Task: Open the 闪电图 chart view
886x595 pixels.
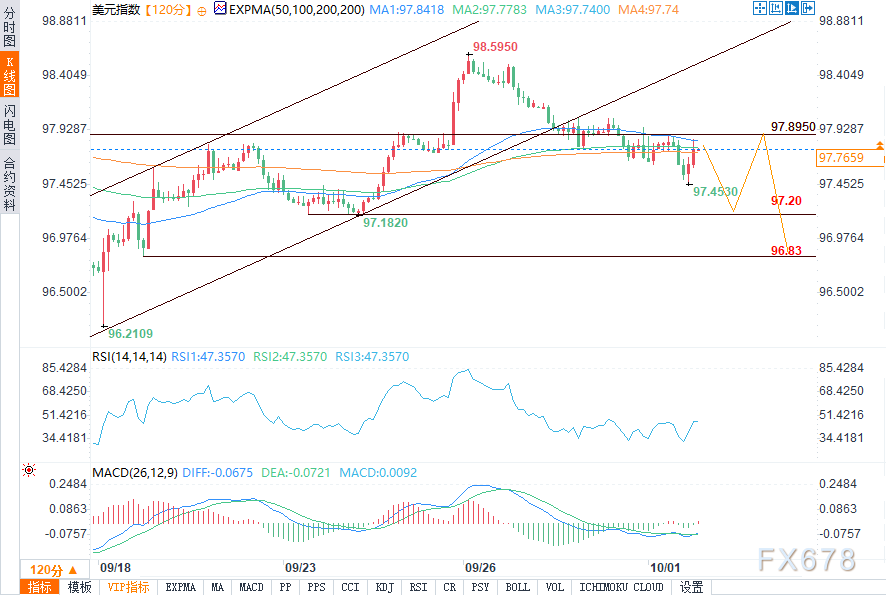Action: coord(9,126)
